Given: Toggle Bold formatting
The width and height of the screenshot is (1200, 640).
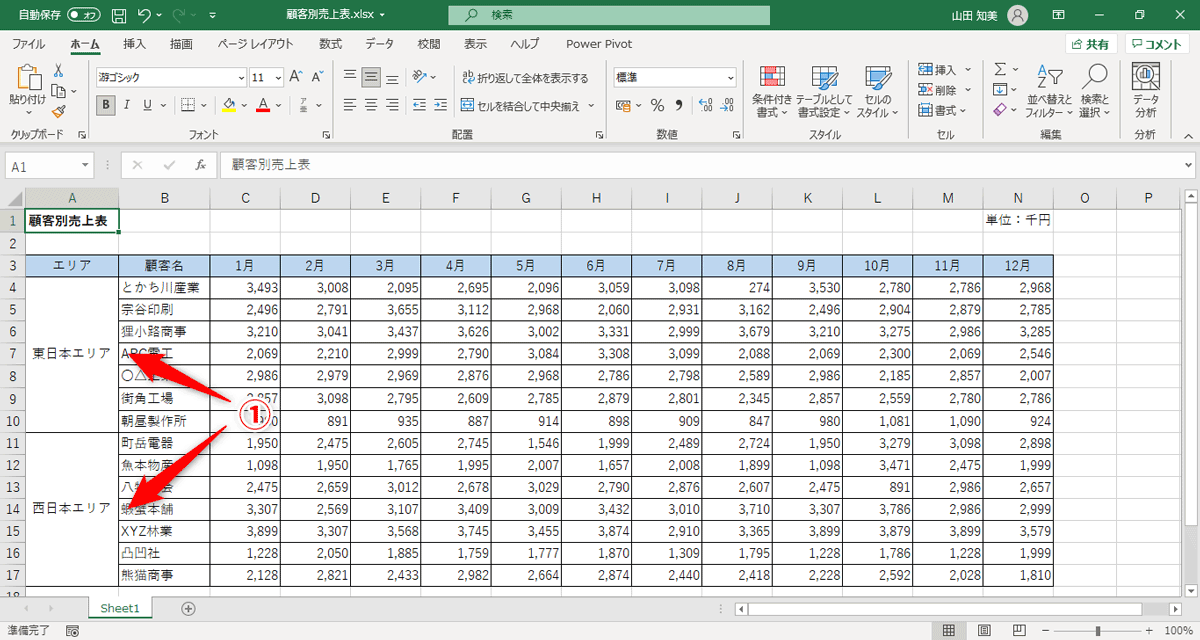Looking at the screenshot, I should click(106, 105).
